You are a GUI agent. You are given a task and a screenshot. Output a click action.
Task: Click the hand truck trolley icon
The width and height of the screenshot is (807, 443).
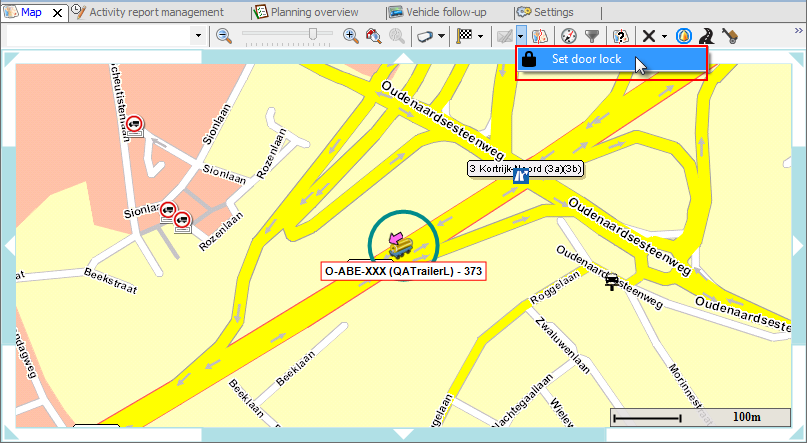click(731, 36)
